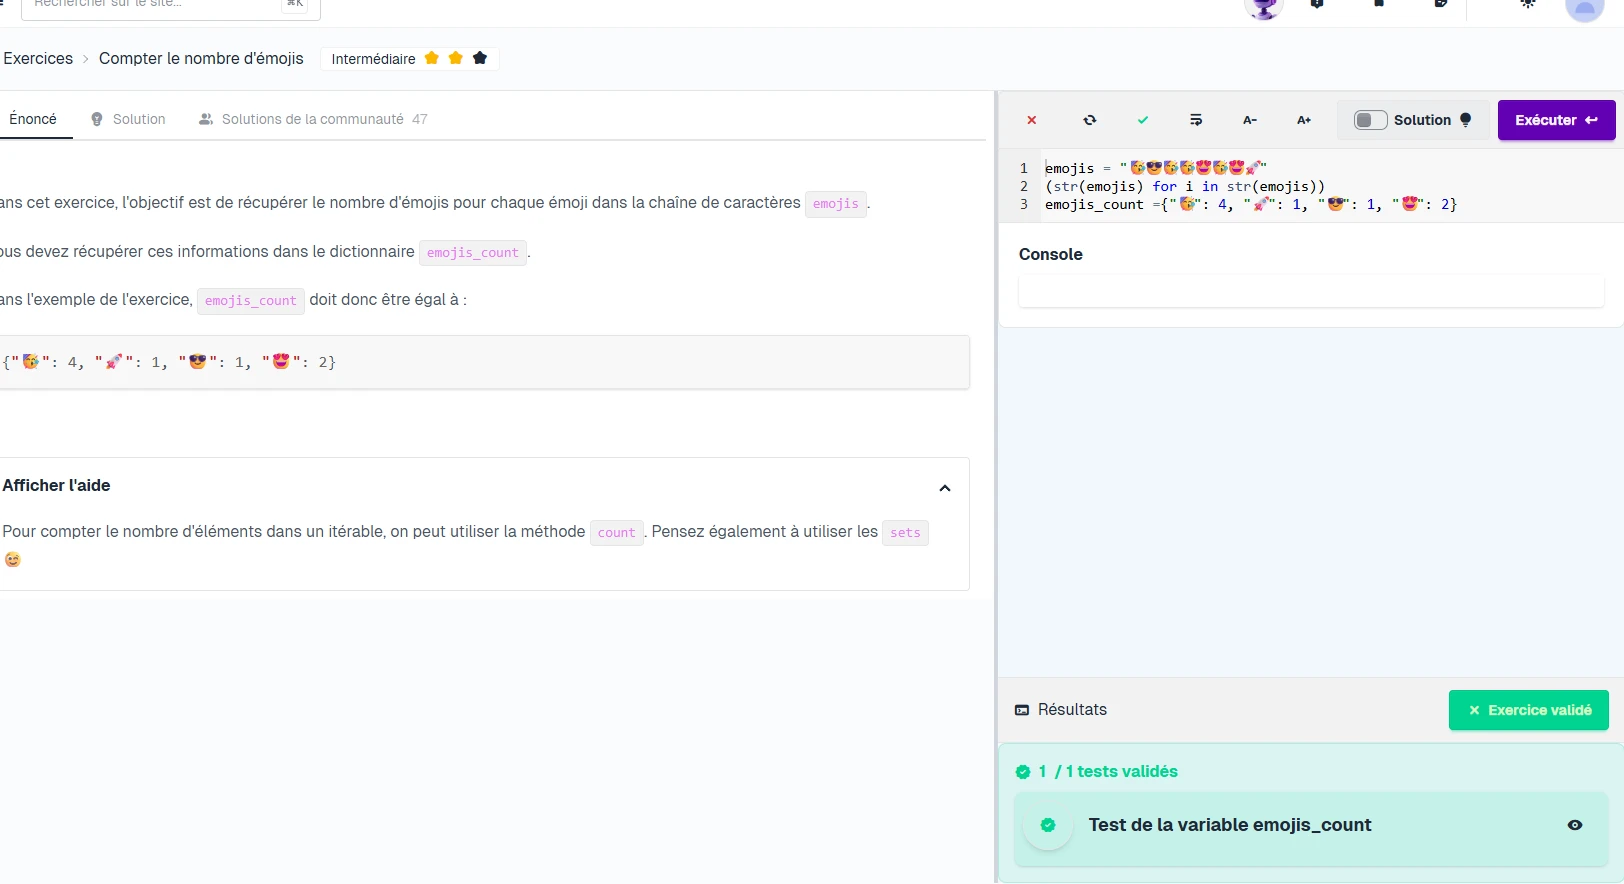The image size is (1624, 884).
Task: Click the red X clear code icon
Action: click(1032, 120)
